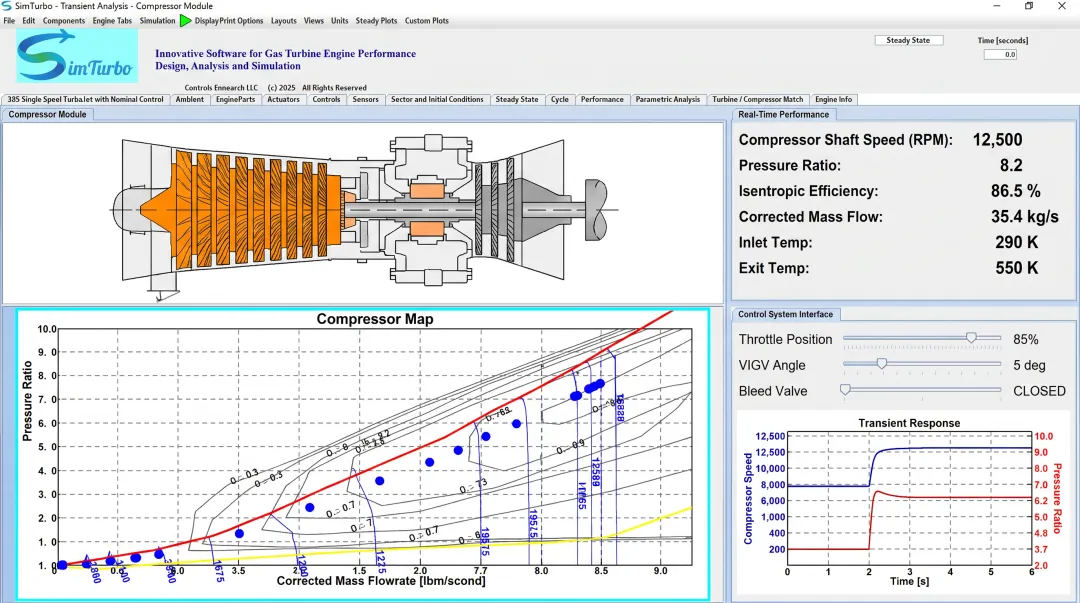Open the Turbine / Compressor Match tab
The height and width of the screenshot is (603, 1080).
pyautogui.click(x=757, y=99)
